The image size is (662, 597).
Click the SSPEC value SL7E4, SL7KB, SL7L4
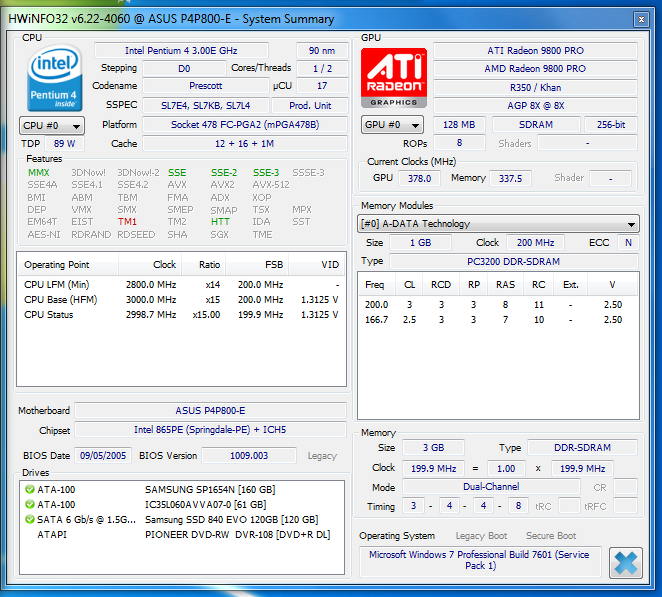pos(206,106)
